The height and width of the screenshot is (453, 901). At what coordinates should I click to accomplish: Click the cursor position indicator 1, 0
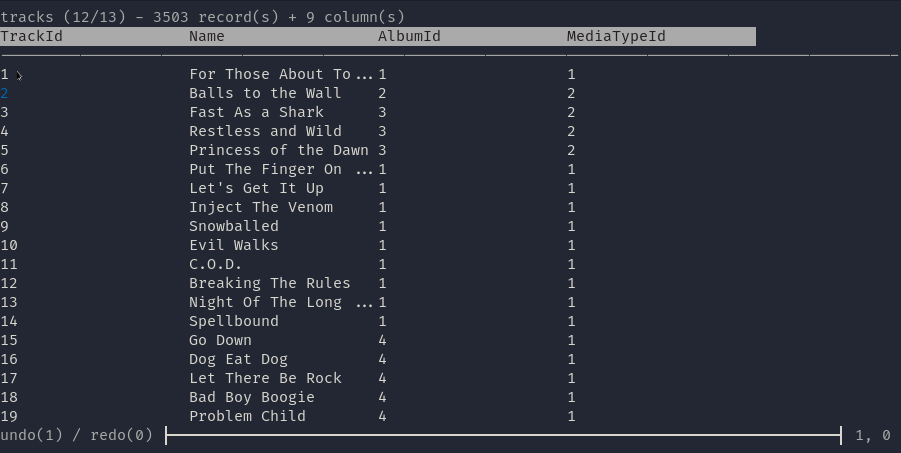click(x=873, y=435)
